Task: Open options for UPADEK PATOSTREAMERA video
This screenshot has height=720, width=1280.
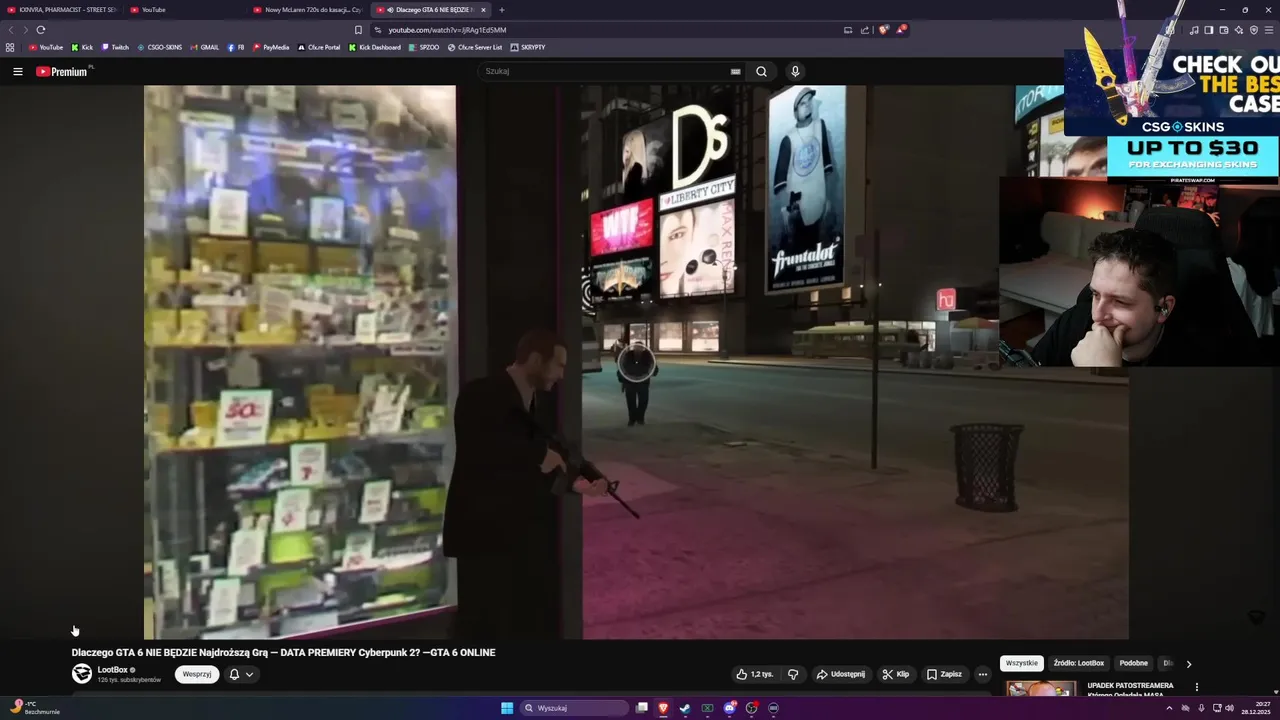Action: click(x=1197, y=687)
